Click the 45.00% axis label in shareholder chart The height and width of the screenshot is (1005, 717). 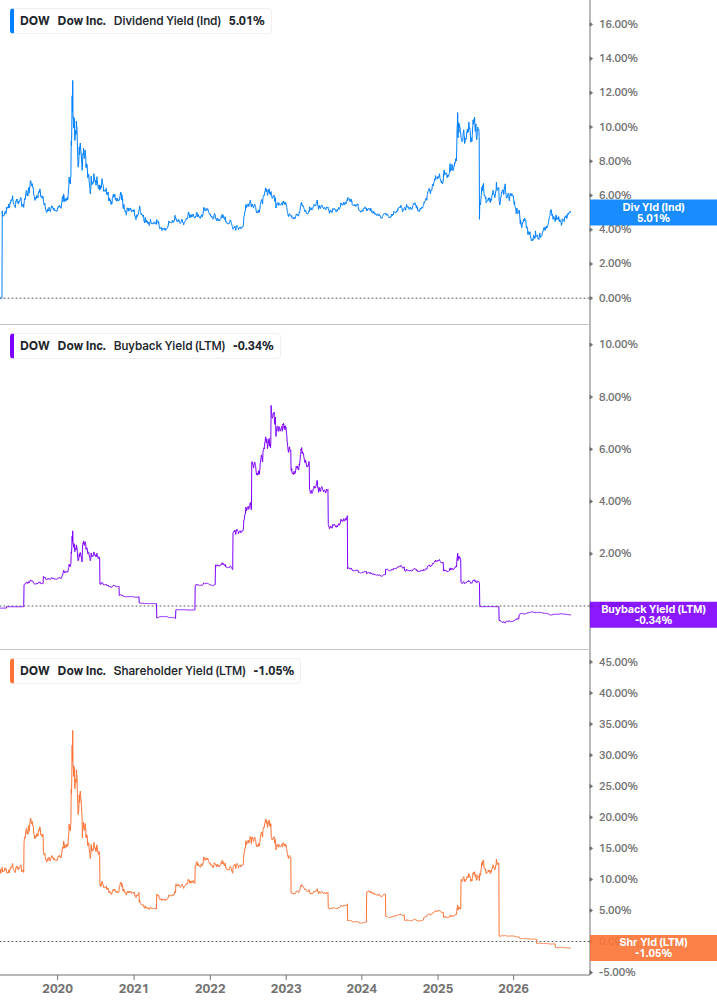(618, 662)
